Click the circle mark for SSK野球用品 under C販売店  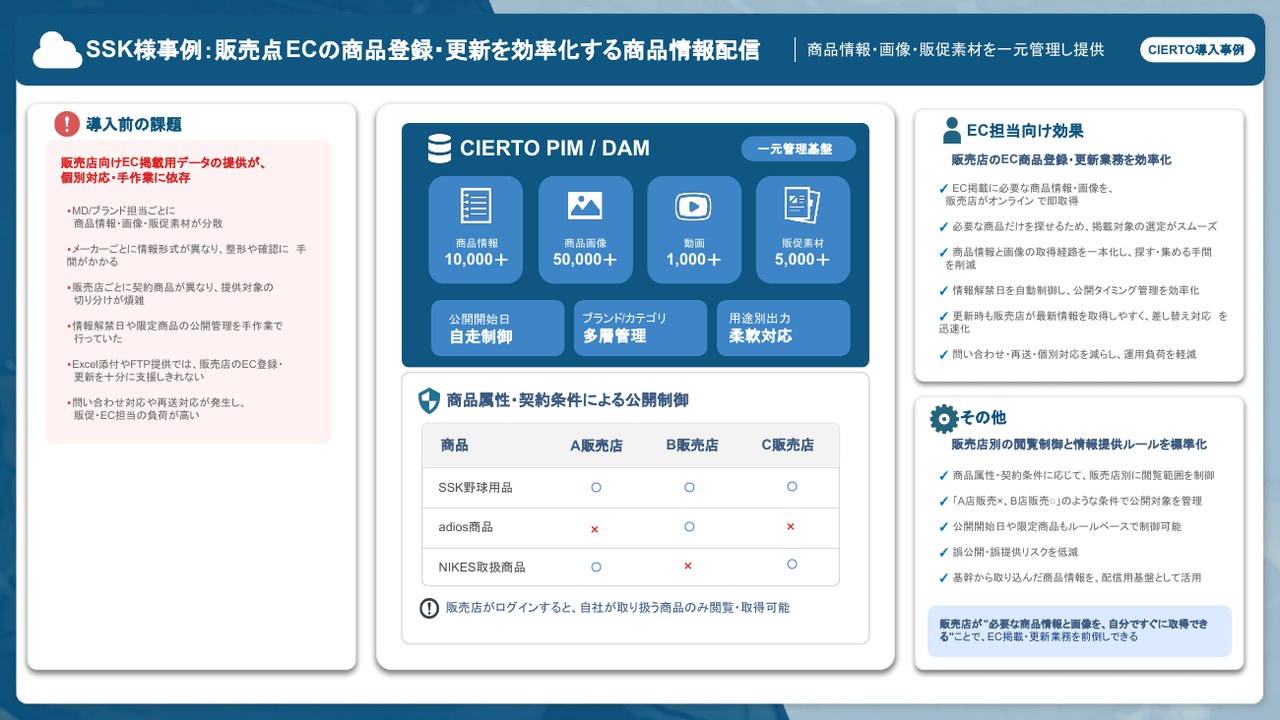(x=792, y=487)
